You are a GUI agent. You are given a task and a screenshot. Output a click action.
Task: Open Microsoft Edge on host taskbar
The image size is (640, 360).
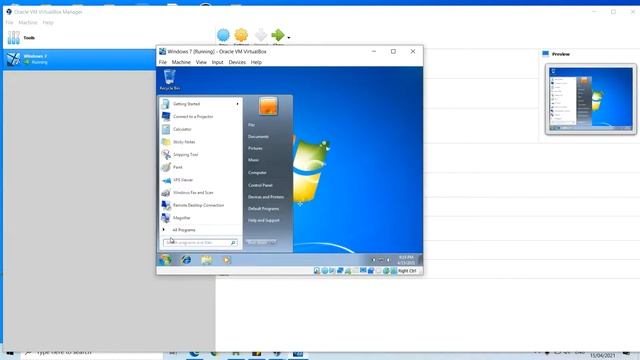pos(194,354)
